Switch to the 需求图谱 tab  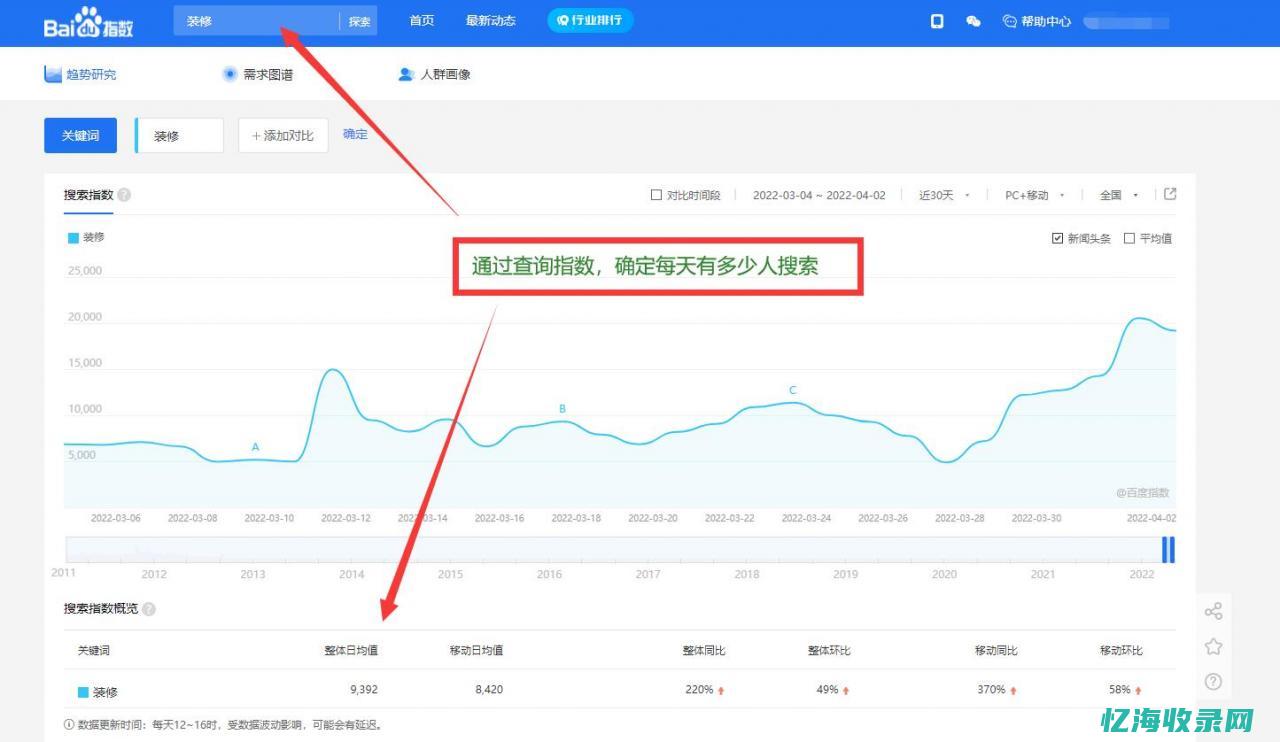[258, 74]
